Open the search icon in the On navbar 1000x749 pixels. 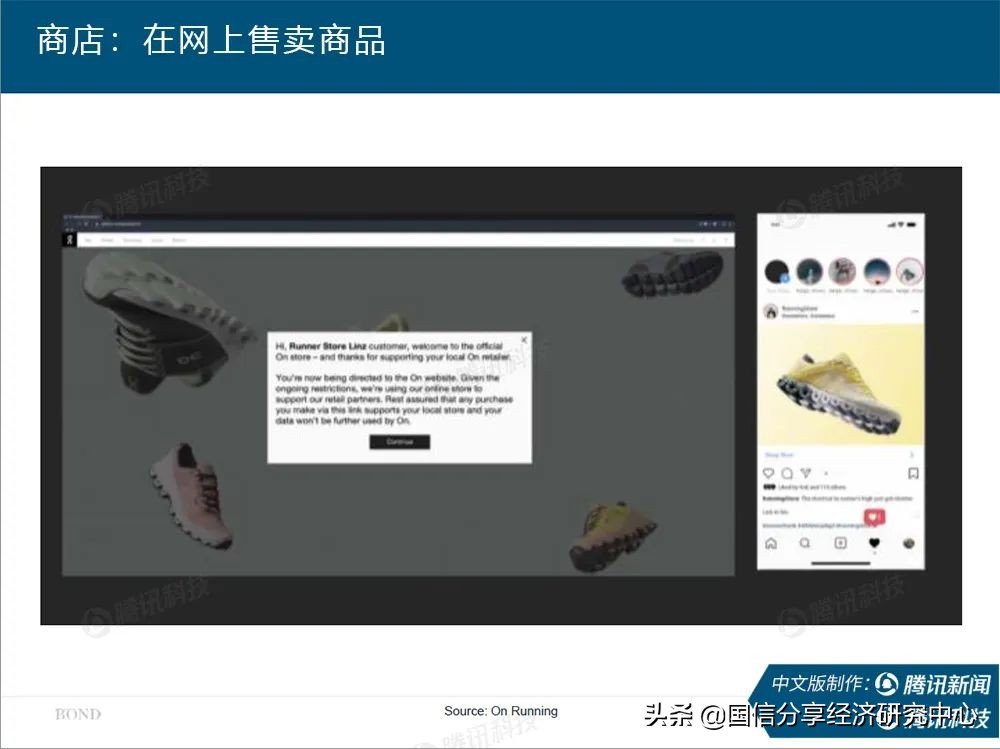point(702,240)
